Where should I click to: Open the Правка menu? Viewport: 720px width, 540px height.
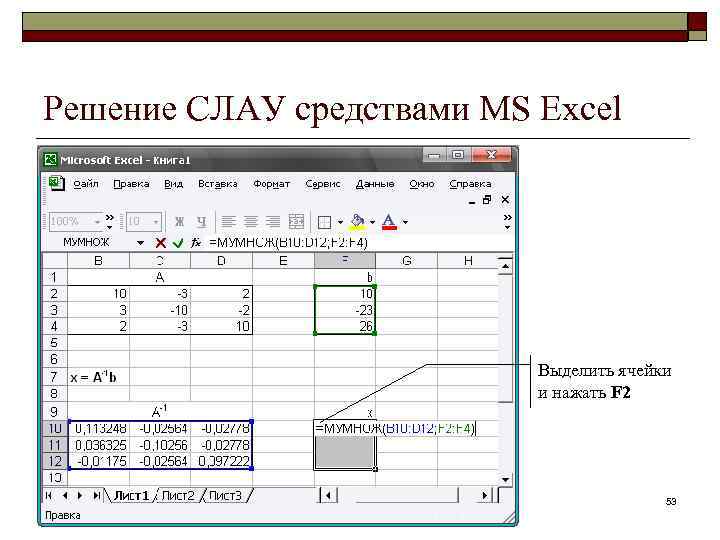point(131,184)
